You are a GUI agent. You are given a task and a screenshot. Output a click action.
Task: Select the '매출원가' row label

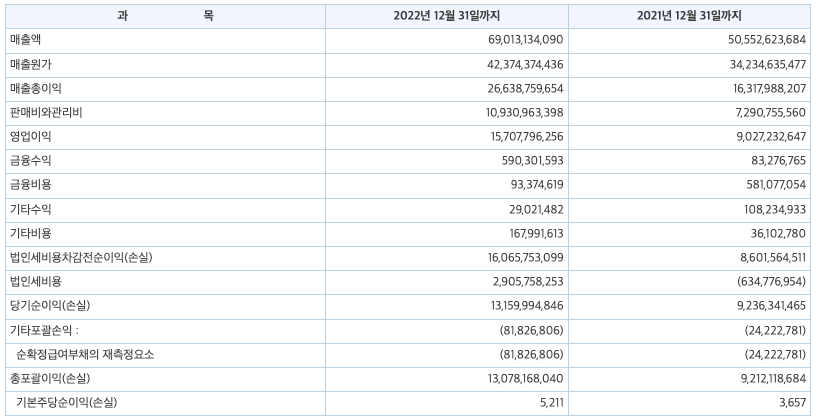tap(31, 64)
